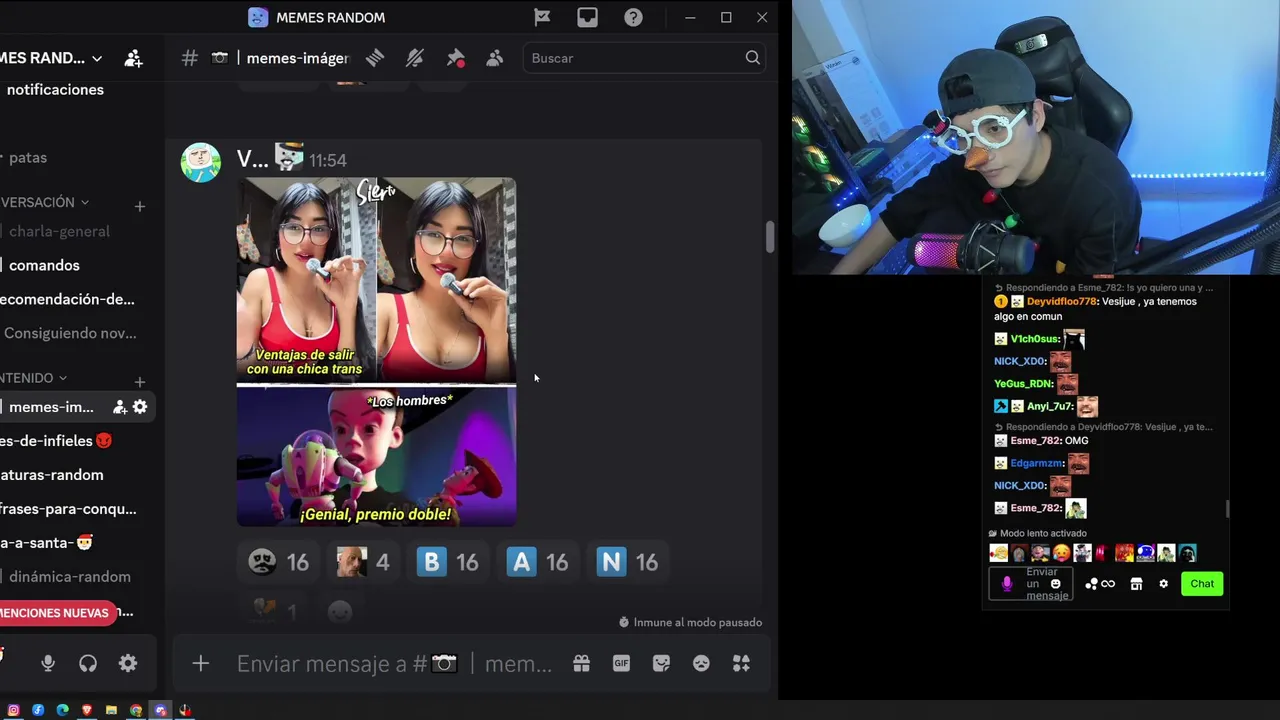This screenshot has height=720, width=1280.
Task: Add channel to CONVERSACIÓN category
Action: click(x=140, y=206)
